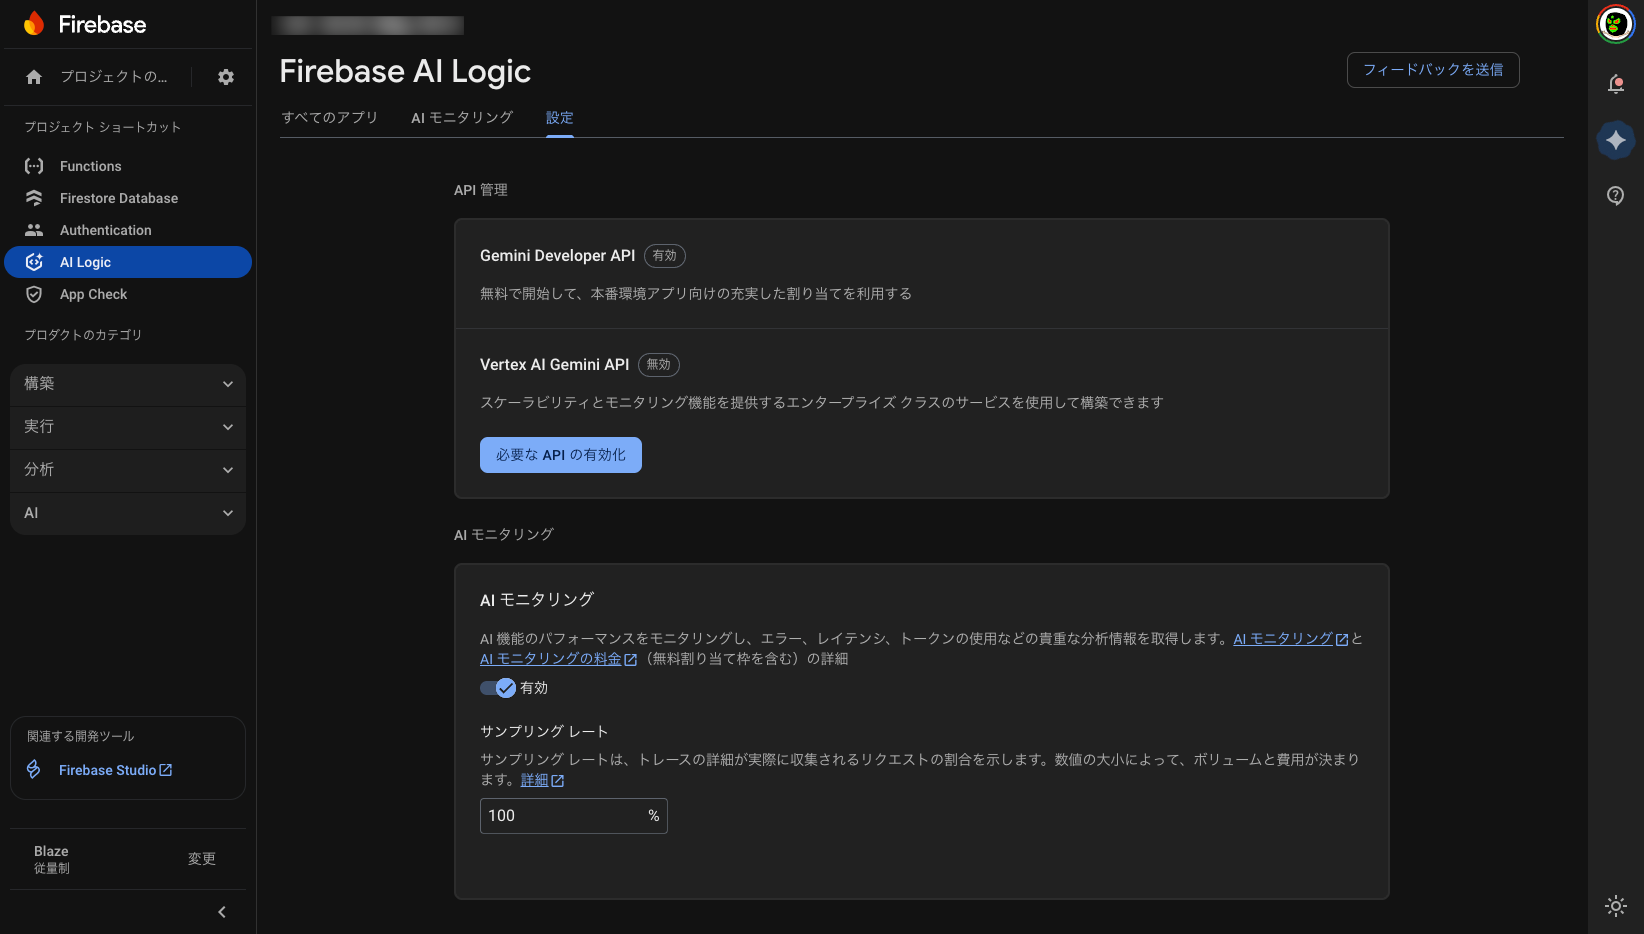Open App Check from the sidebar
Viewport: 1644px width, 934px height.
[93, 294]
